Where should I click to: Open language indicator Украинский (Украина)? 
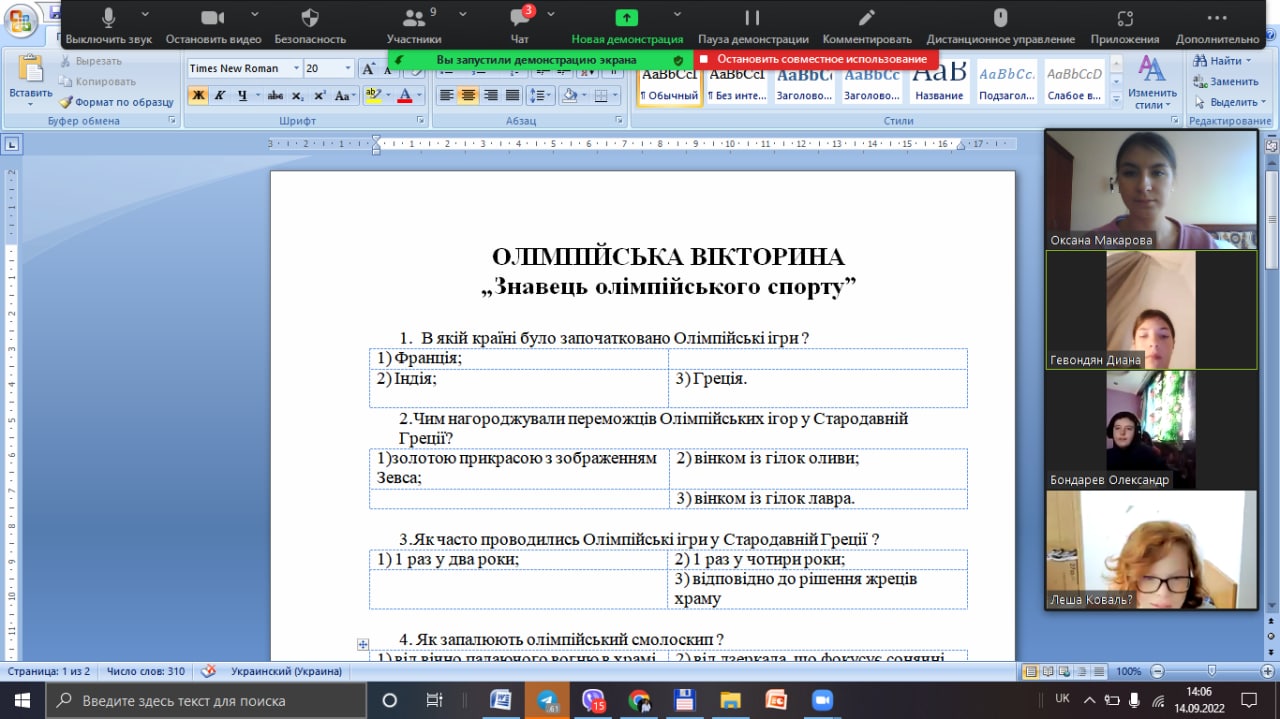(286, 671)
